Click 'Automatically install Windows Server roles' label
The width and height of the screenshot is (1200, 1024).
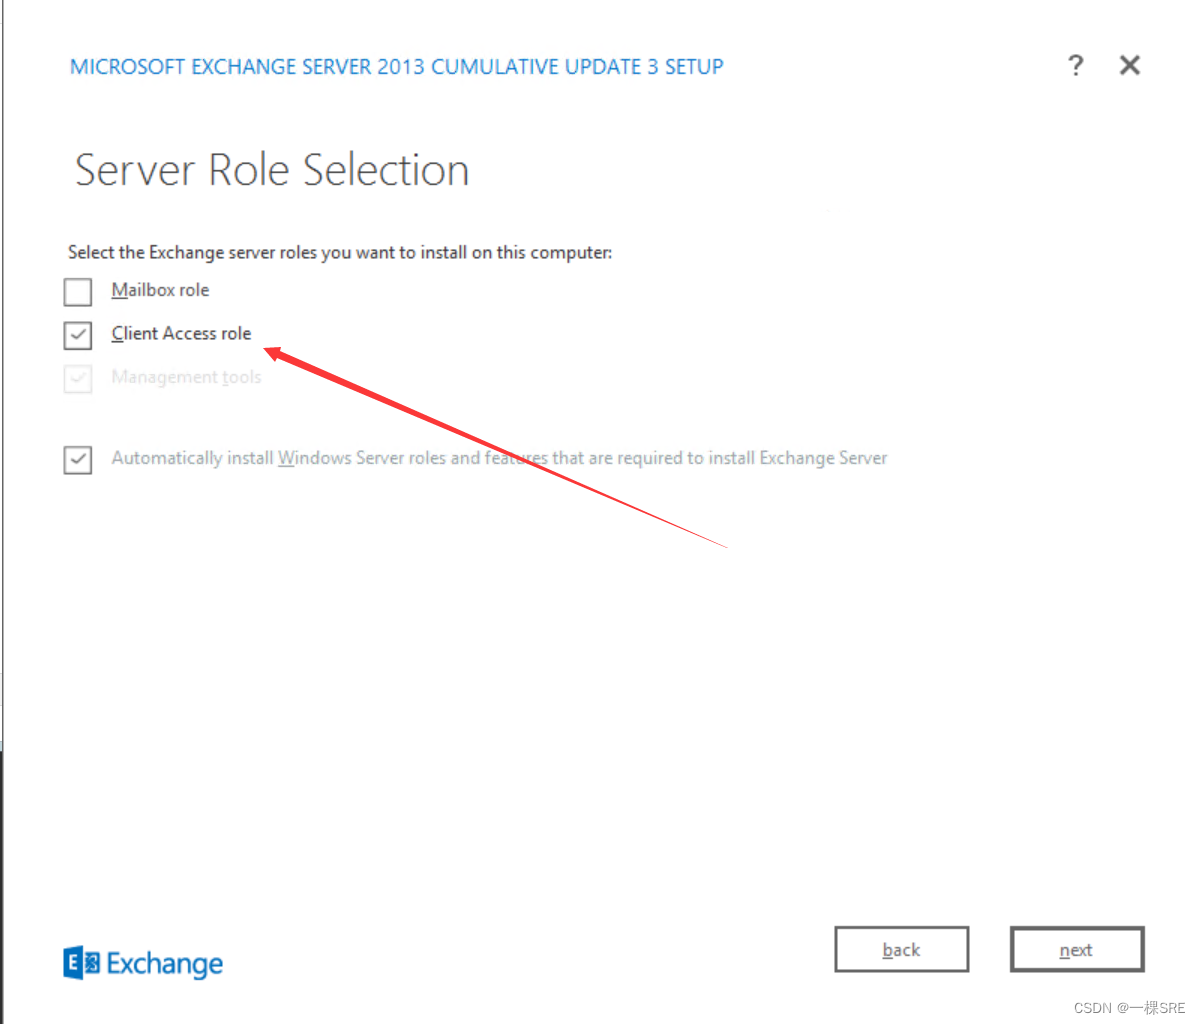(x=499, y=458)
